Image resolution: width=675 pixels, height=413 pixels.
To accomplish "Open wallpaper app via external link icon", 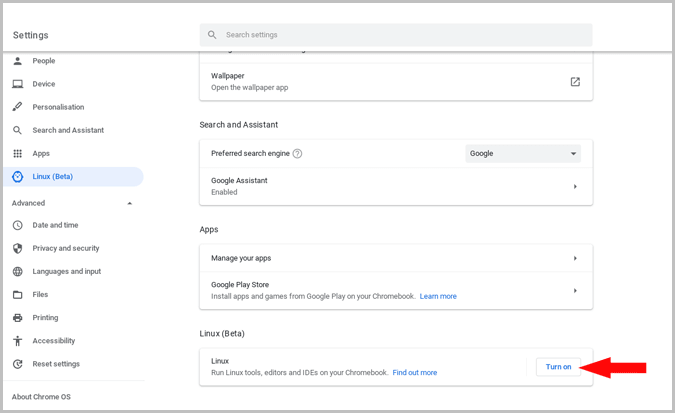I will coord(575,82).
